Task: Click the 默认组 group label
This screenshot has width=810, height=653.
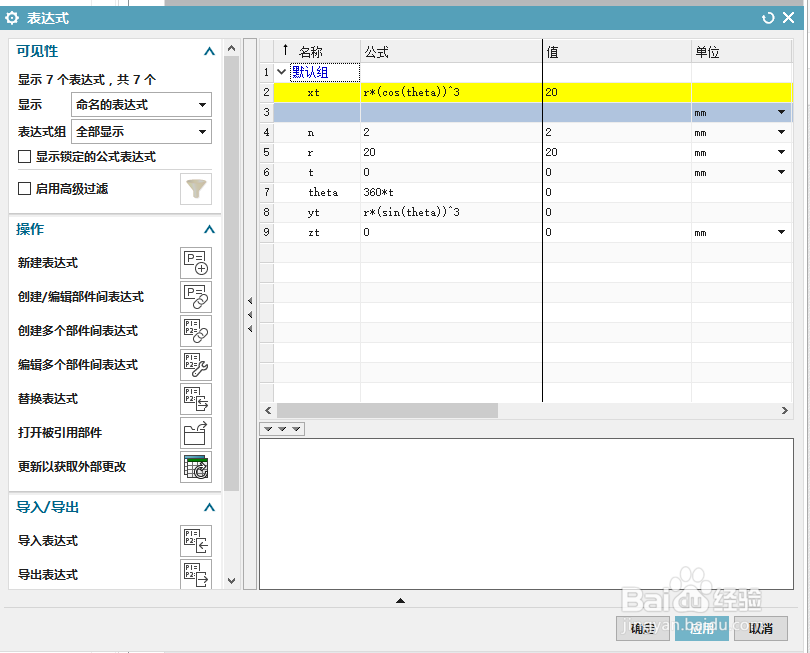Action: (310, 72)
